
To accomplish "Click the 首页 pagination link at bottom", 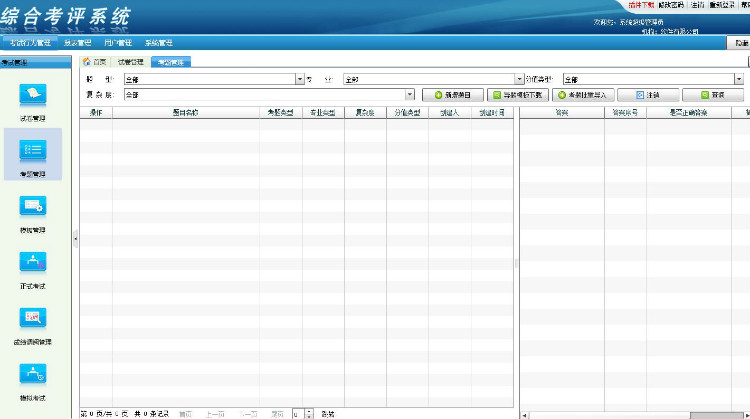I will pyautogui.click(x=186, y=414).
